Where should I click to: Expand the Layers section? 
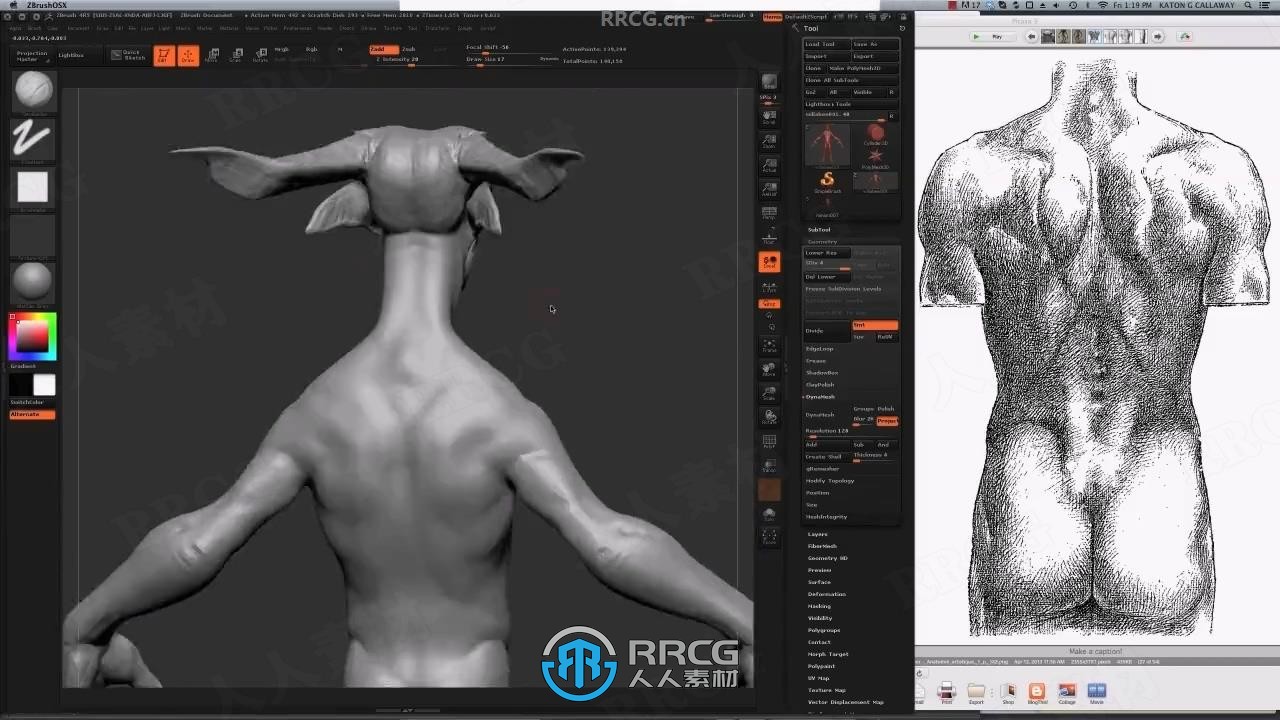click(x=818, y=534)
